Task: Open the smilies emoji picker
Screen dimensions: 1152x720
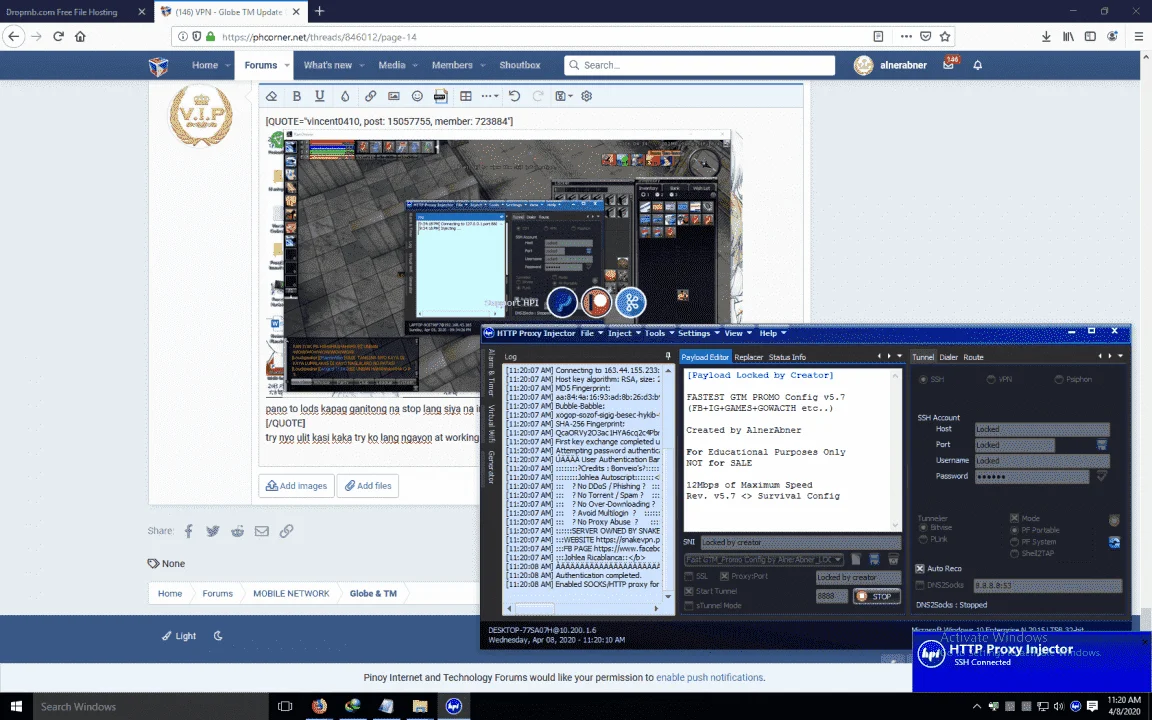Action: pyautogui.click(x=417, y=96)
